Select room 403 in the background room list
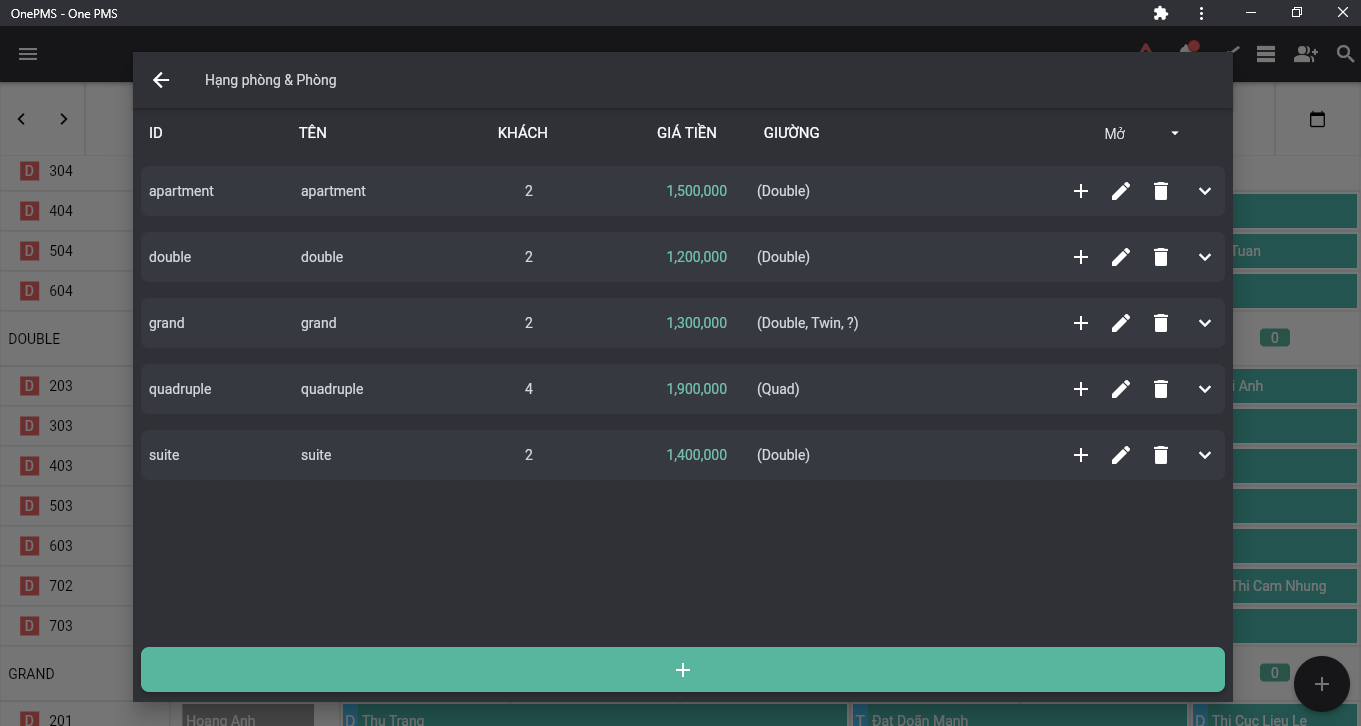 click(66, 466)
